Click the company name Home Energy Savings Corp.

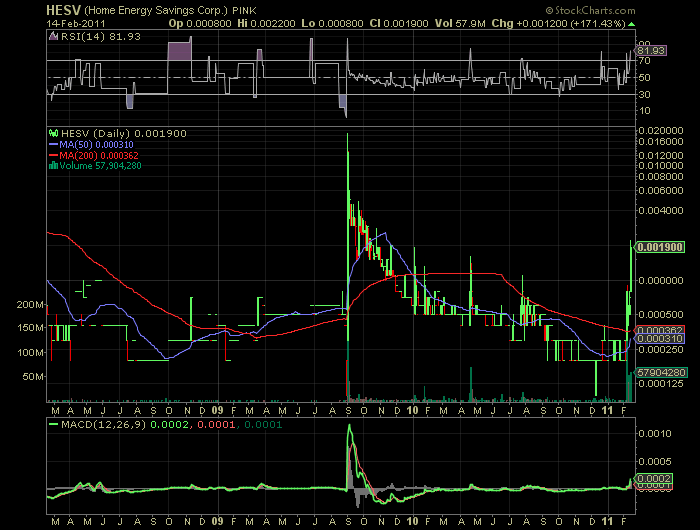click(156, 10)
